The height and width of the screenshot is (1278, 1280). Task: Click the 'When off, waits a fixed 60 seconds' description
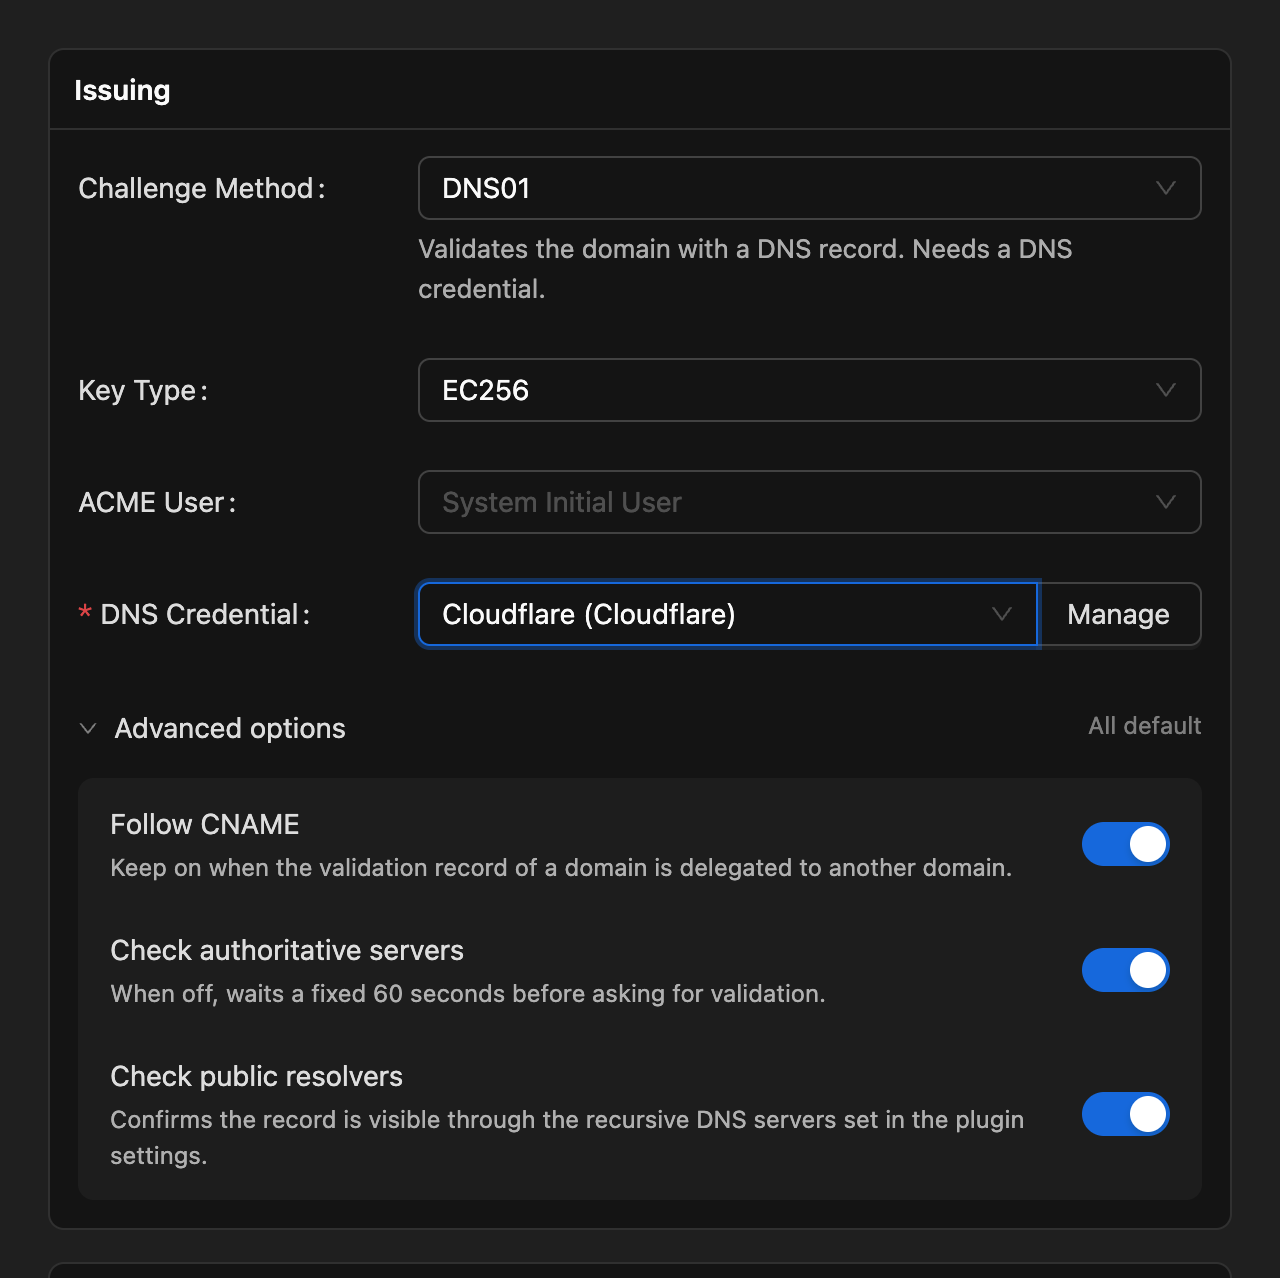point(468,994)
